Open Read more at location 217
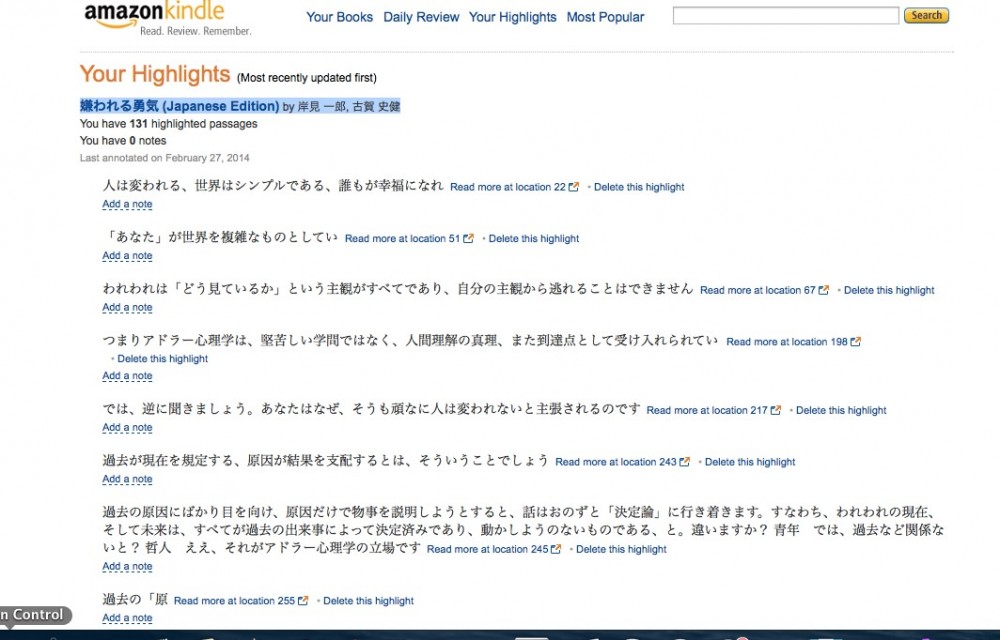 pos(707,411)
